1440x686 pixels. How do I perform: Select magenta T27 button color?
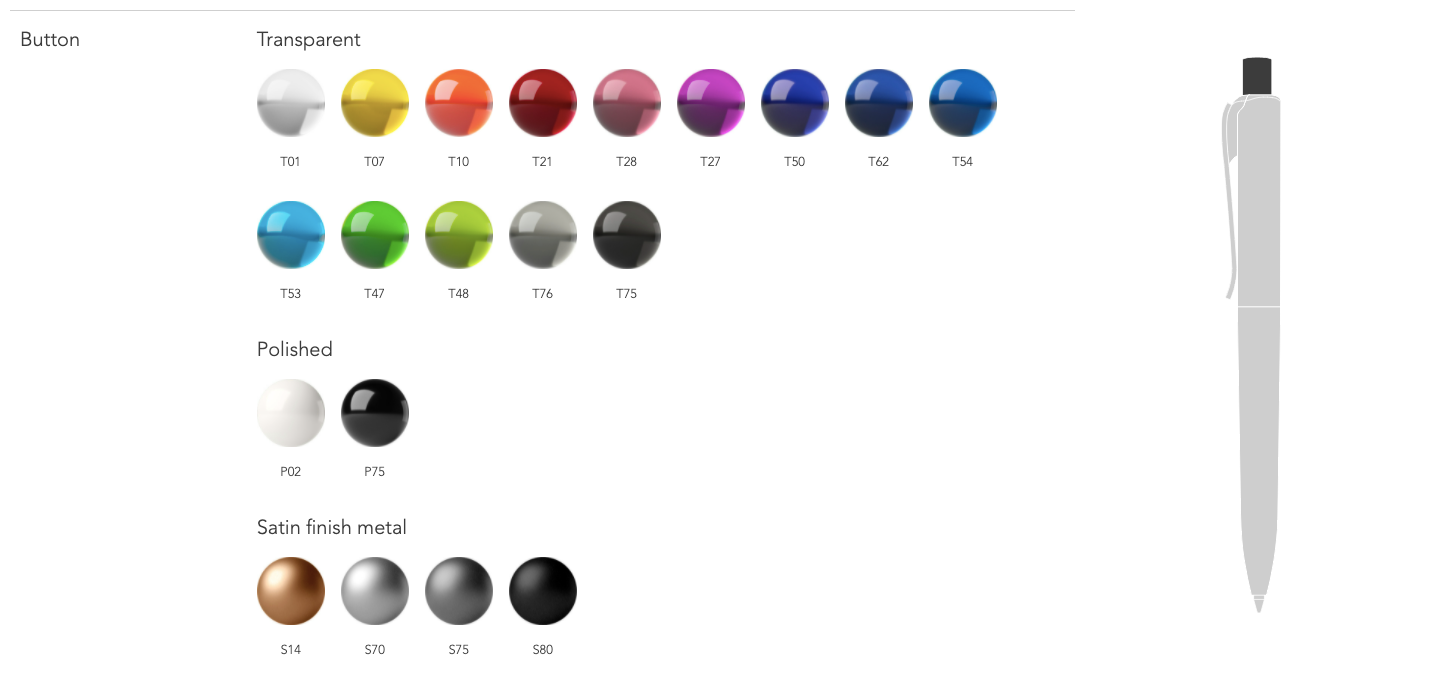click(711, 103)
